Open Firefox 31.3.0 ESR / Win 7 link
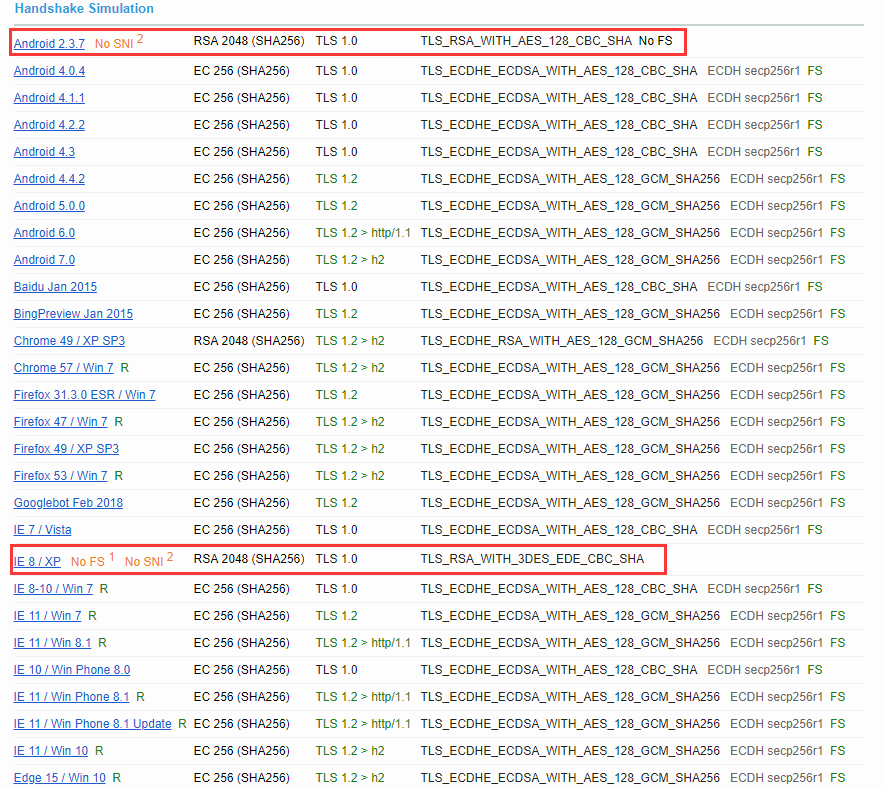The image size is (883, 789). point(84,395)
